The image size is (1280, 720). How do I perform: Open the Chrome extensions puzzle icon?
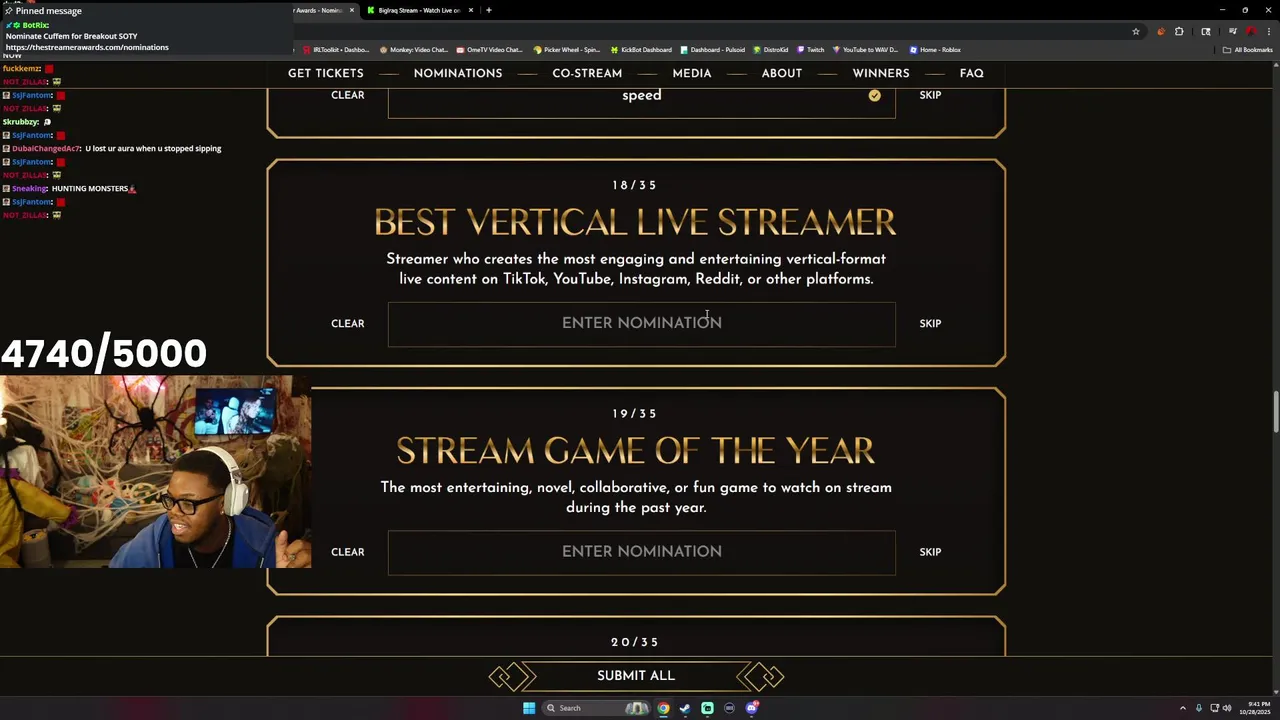[x=1179, y=31]
